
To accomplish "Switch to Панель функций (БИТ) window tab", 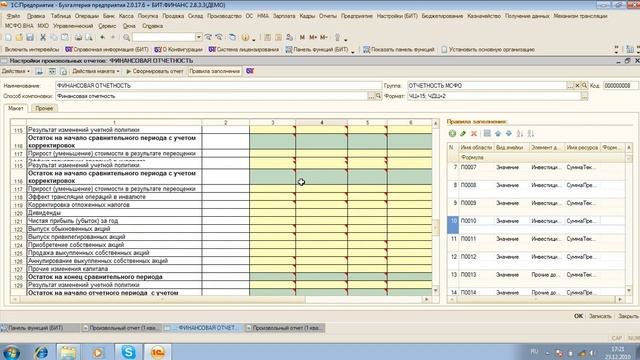I will (39, 328).
